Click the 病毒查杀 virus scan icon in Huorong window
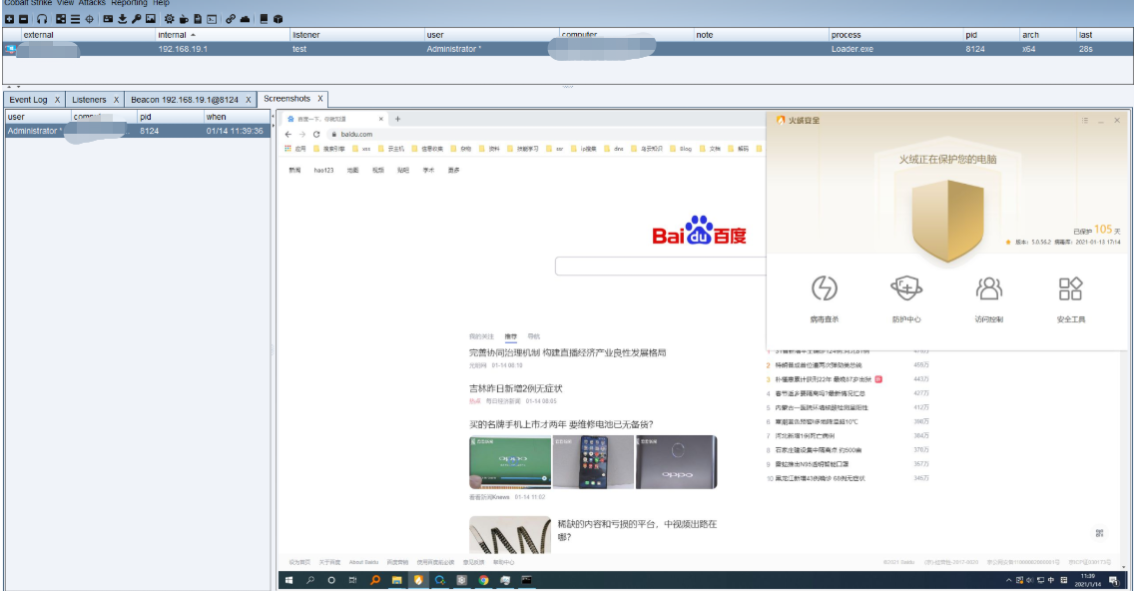The width and height of the screenshot is (1140, 591). (x=824, y=289)
